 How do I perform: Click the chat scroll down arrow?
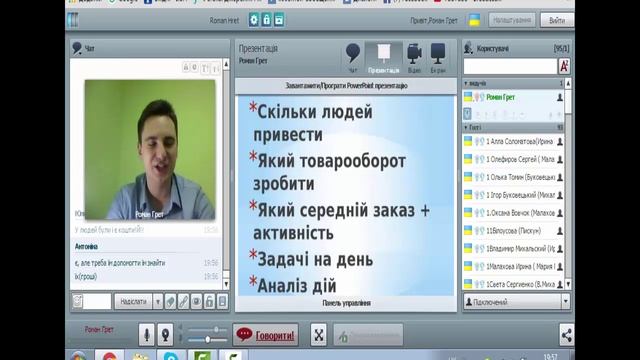[x=226, y=284]
